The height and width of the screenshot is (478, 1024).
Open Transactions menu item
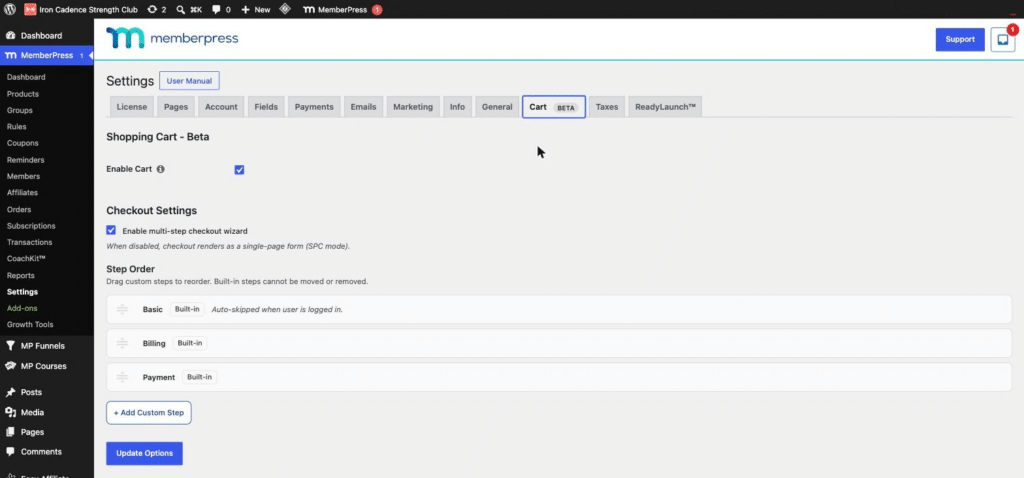click(29, 242)
